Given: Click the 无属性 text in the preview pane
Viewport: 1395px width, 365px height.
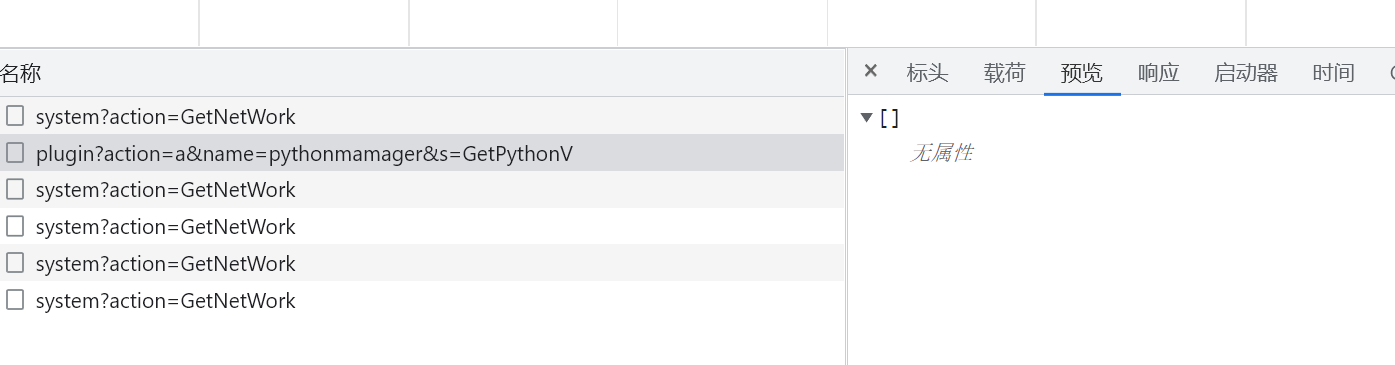Looking at the screenshot, I should (x=942, y=153).
